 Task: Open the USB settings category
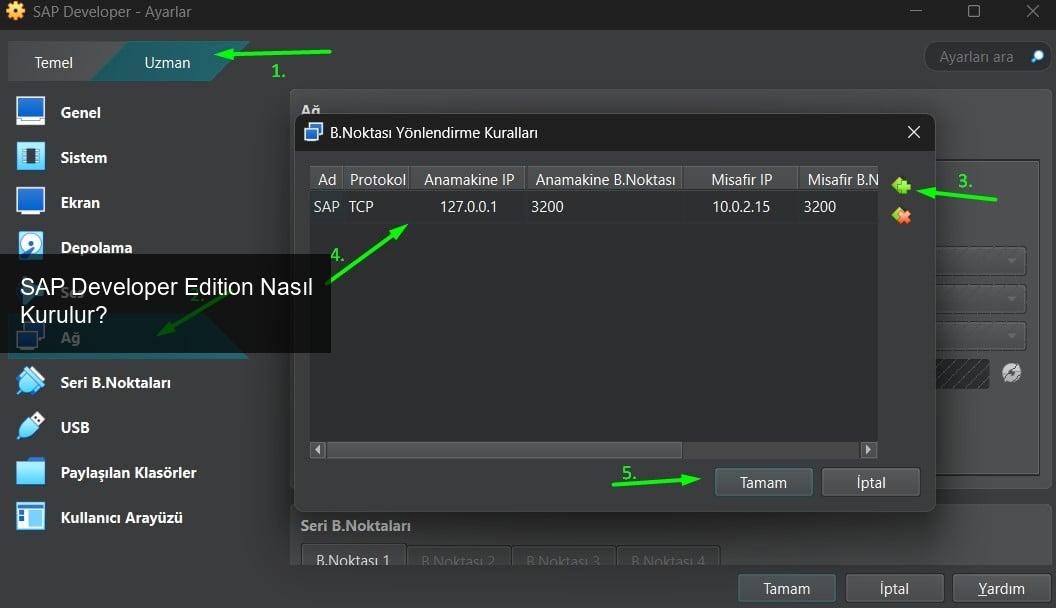[x=75, y=427]
